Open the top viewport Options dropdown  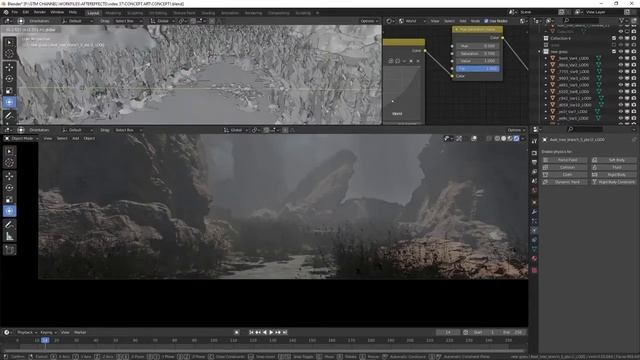369,21
